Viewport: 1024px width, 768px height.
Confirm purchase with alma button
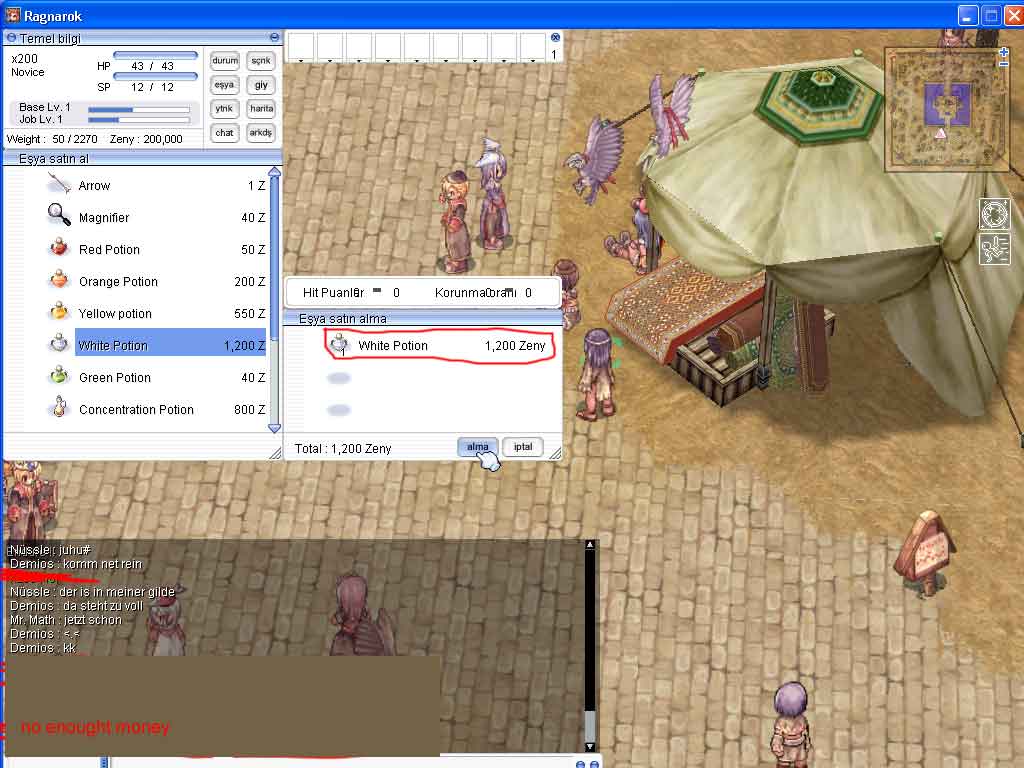(477, 447)
